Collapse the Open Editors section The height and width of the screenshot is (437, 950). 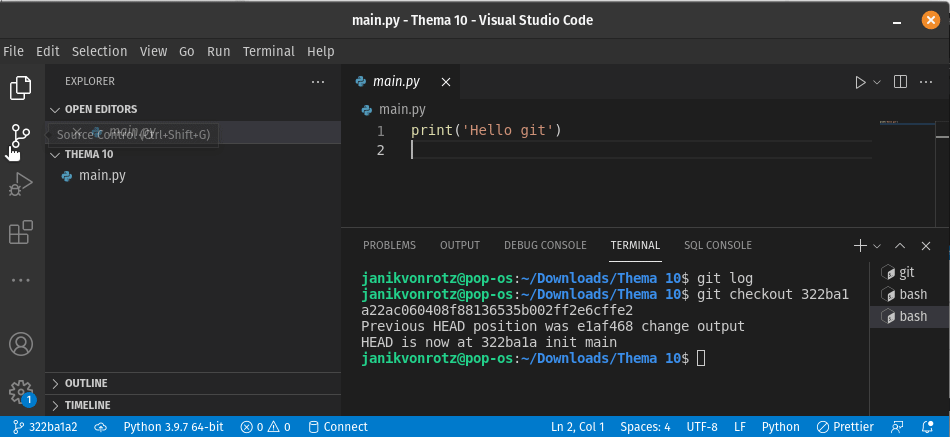(193, 110)
